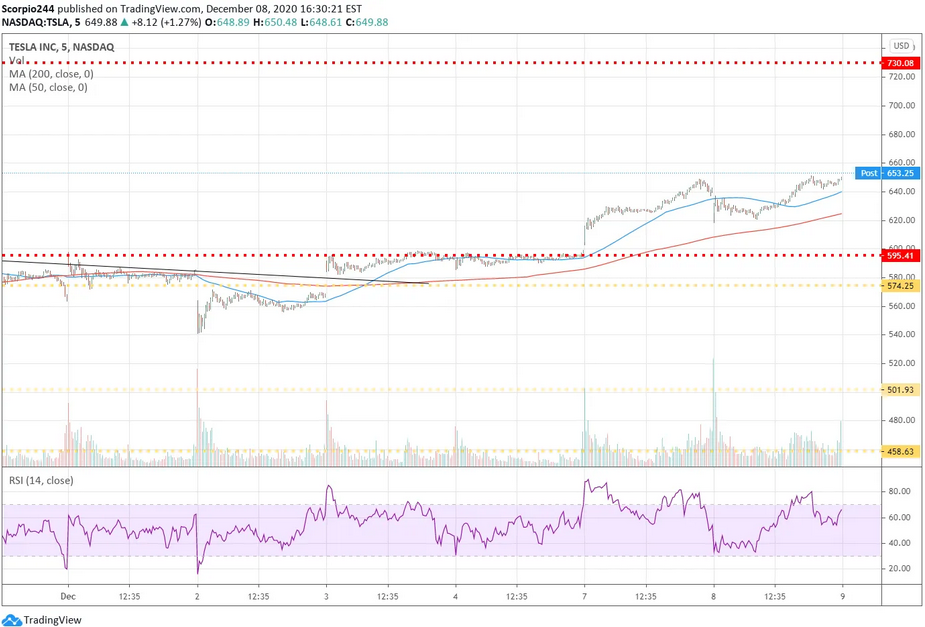Viewport: 925px width, 627px height.
Task: Open the TradingView.com link in header
Action: pos(160,9)
